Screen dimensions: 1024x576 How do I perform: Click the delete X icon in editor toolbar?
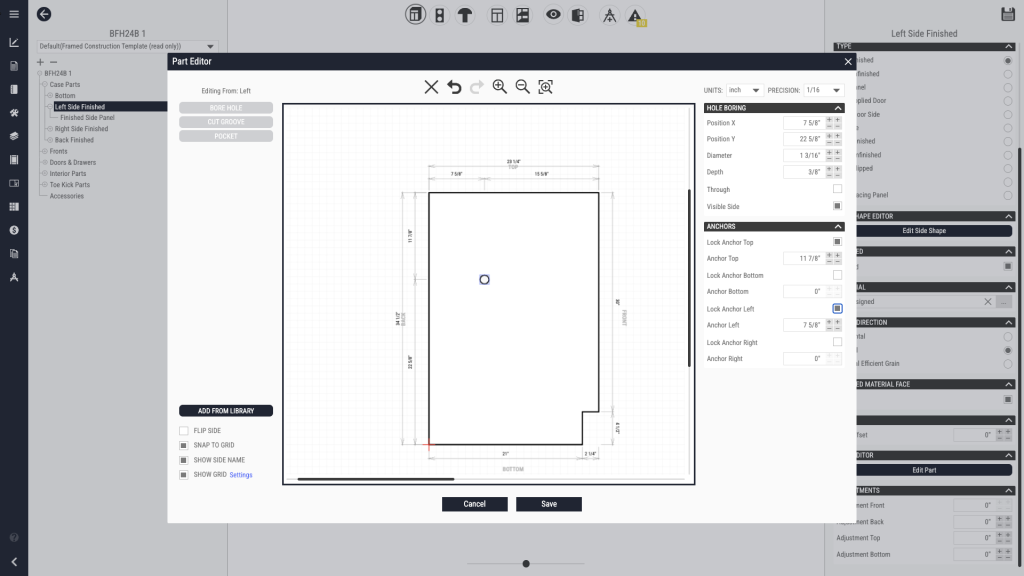(431, 87)
